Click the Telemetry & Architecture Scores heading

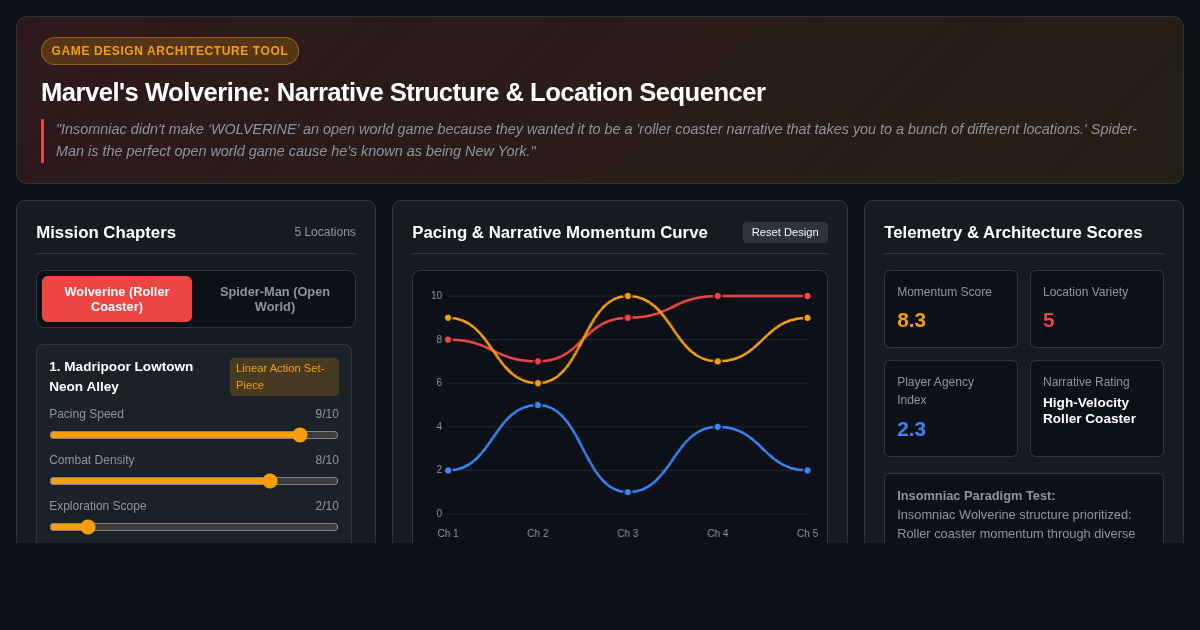point(1013,232)
